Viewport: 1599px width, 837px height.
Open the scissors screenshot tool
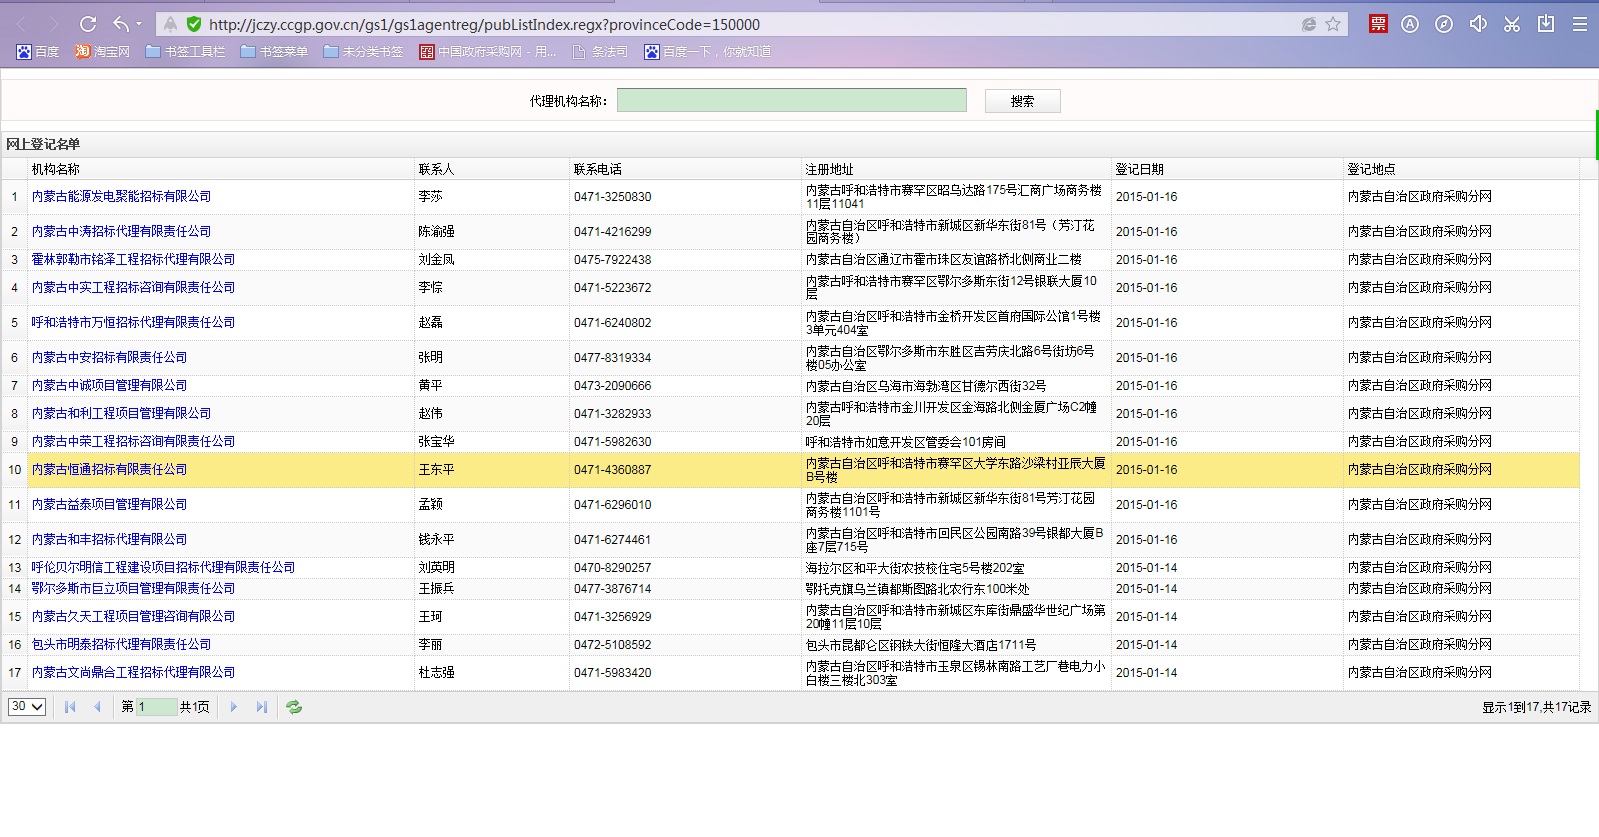tap(1512, 24)
